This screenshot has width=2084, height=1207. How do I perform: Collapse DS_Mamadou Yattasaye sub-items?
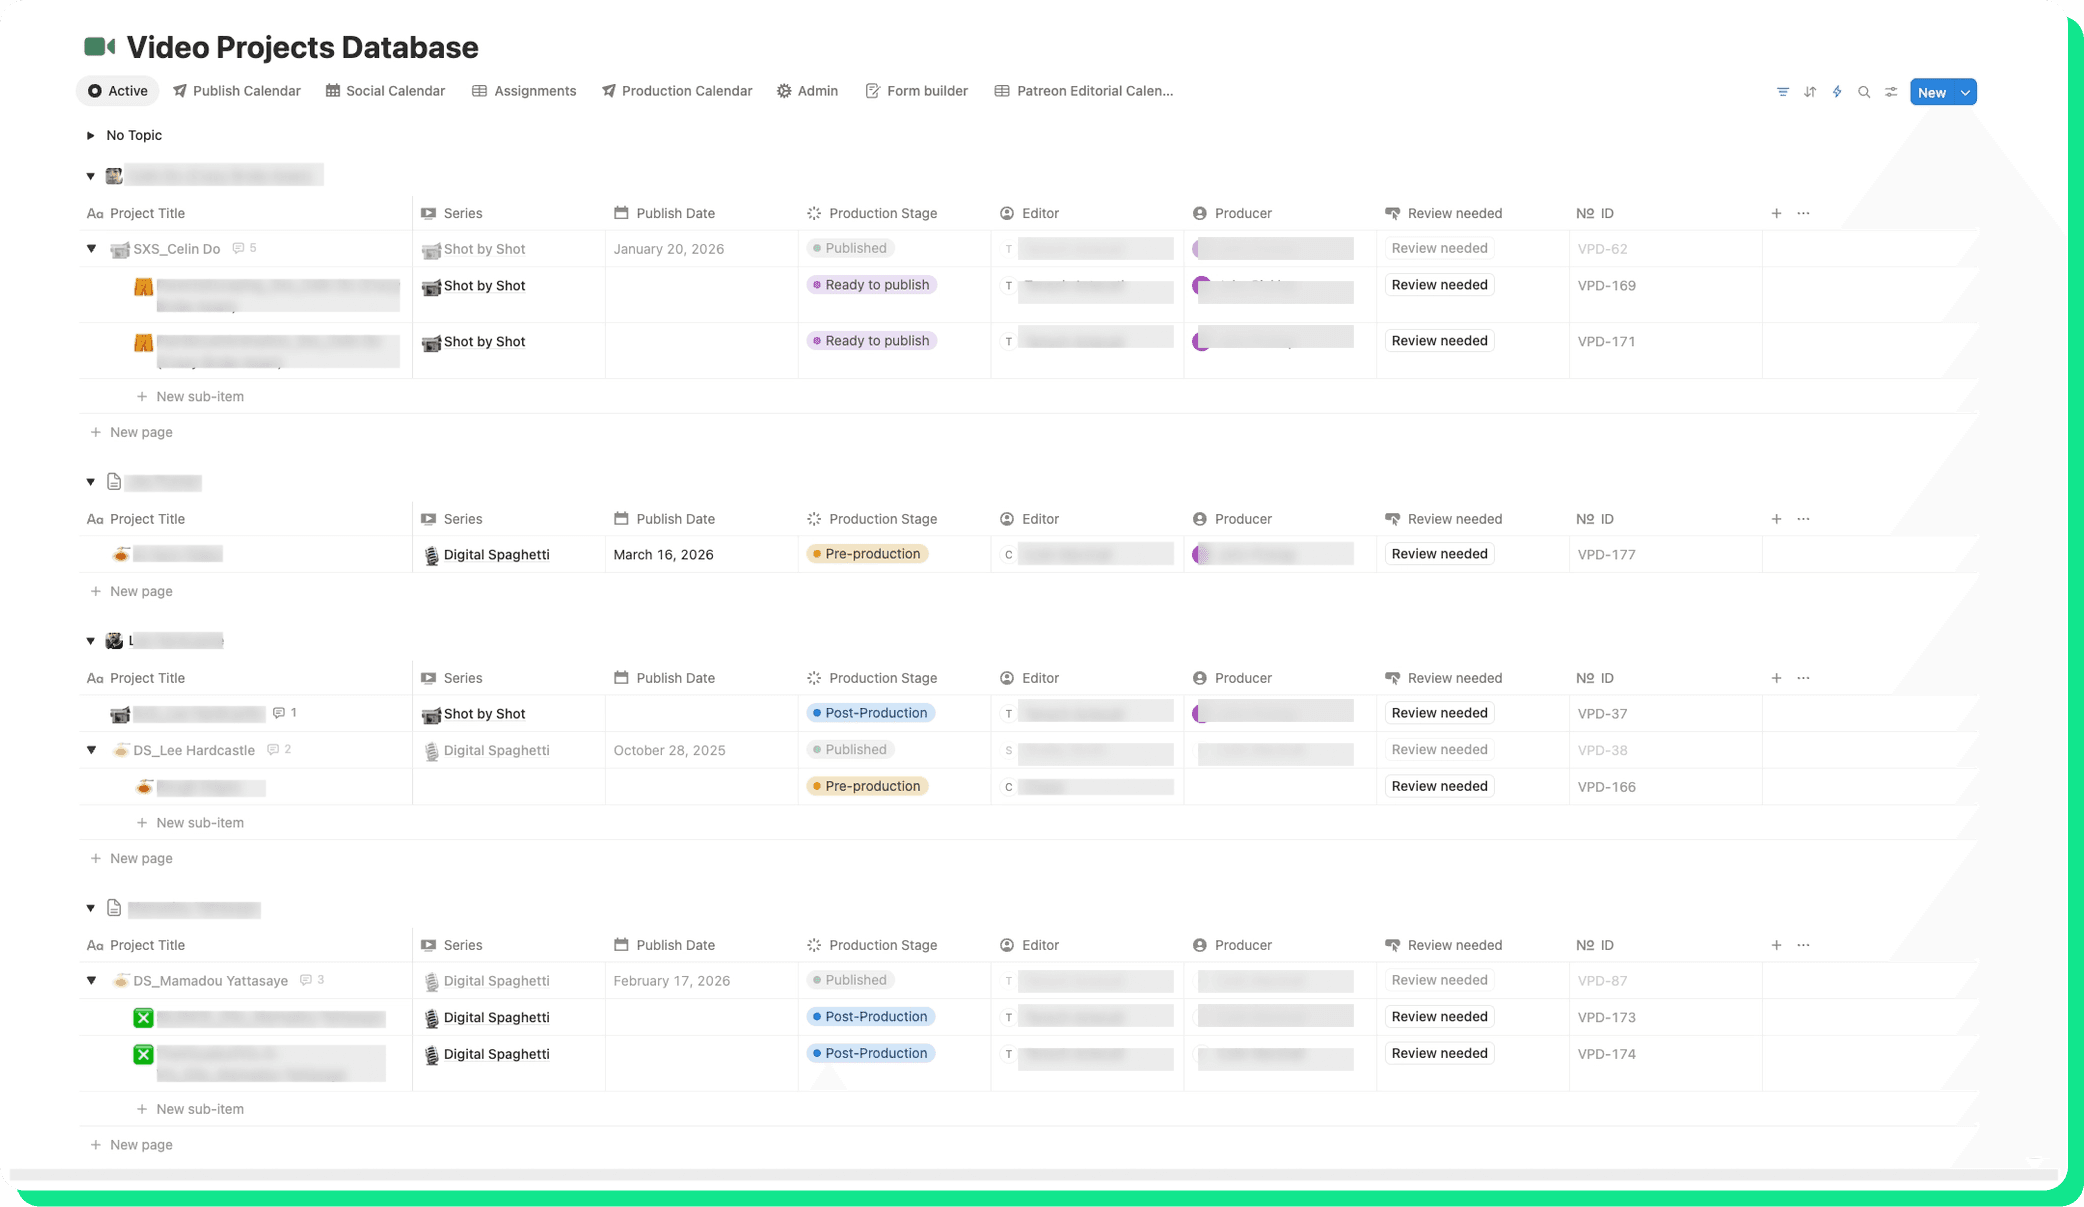point(92,981)
